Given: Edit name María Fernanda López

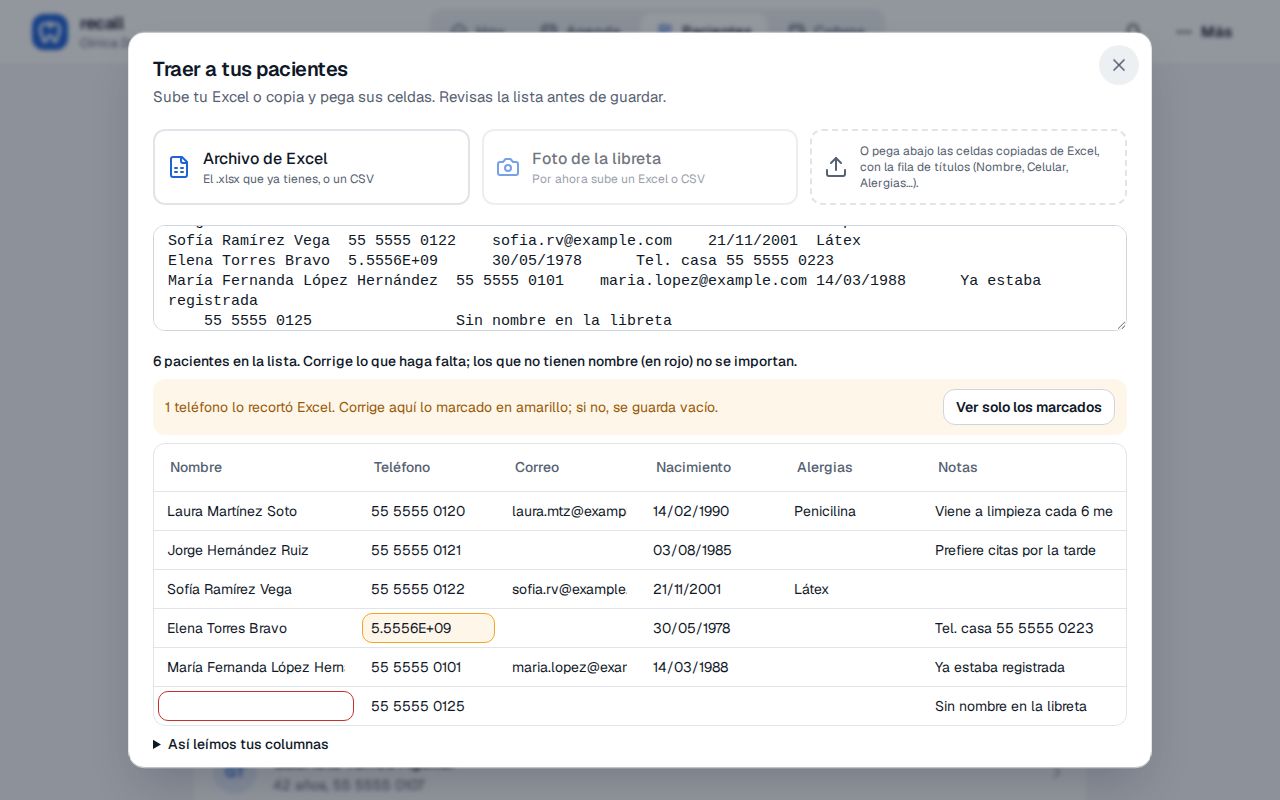Looking at the screenshot, I should [x=256, y=667].
